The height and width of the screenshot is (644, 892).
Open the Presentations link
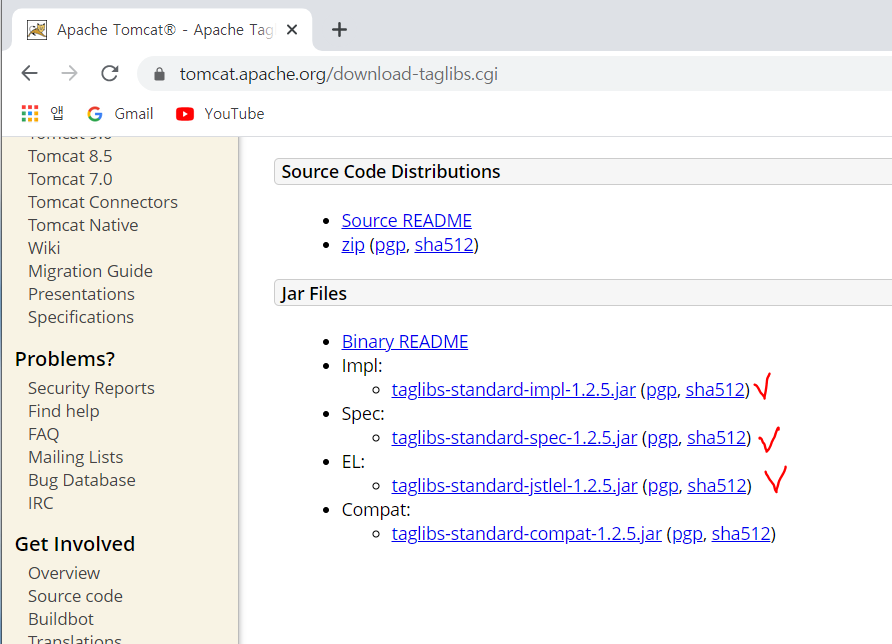(81, 294)
